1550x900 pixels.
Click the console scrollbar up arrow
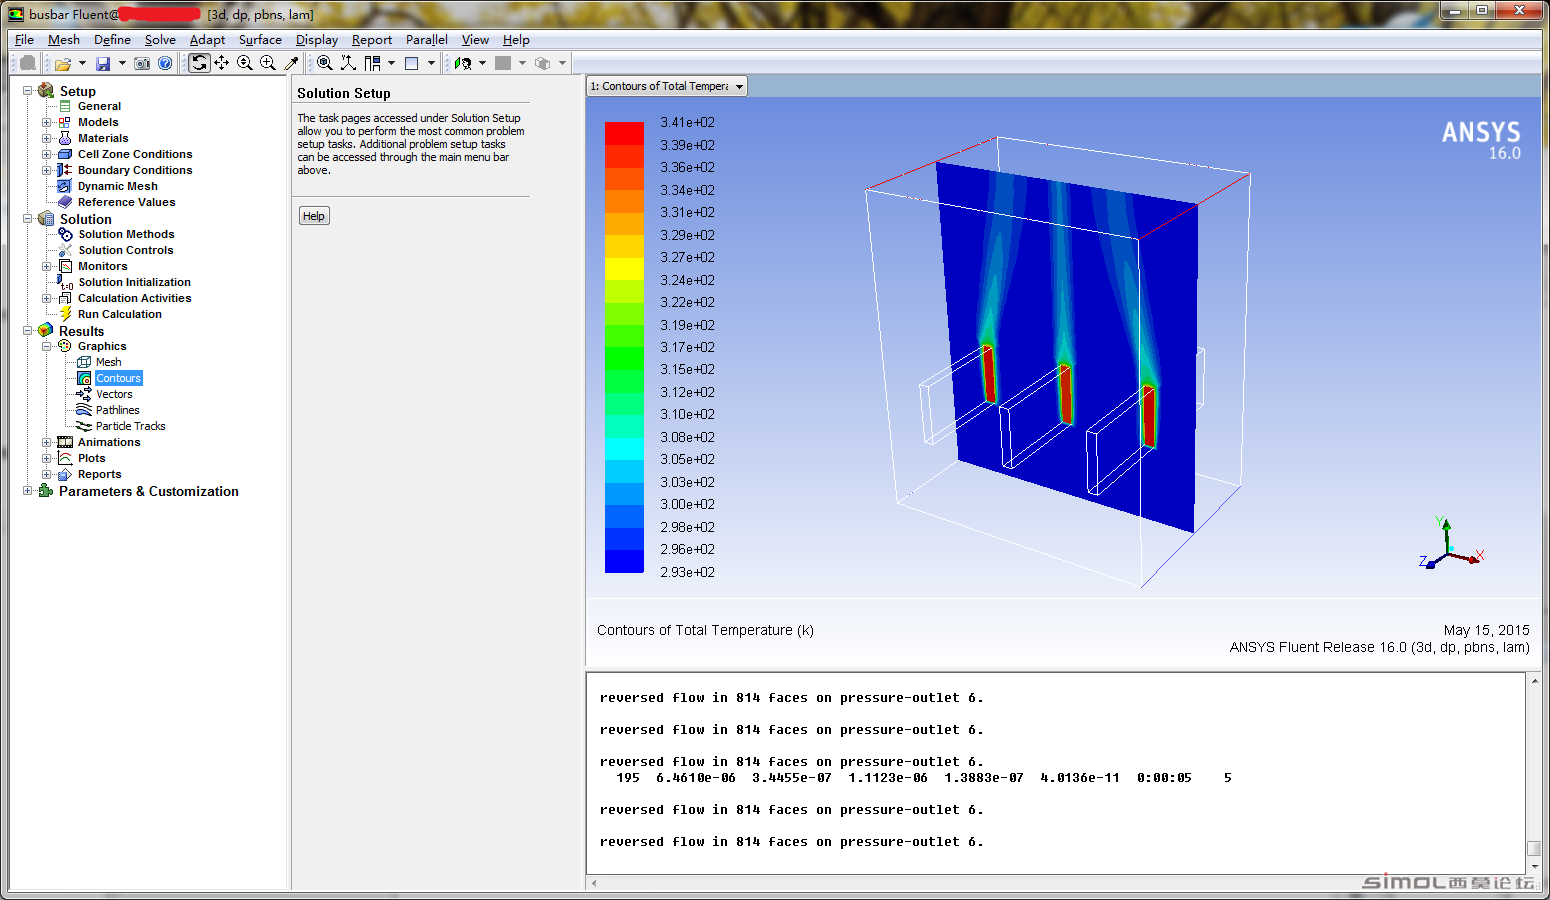point(1534,680)
